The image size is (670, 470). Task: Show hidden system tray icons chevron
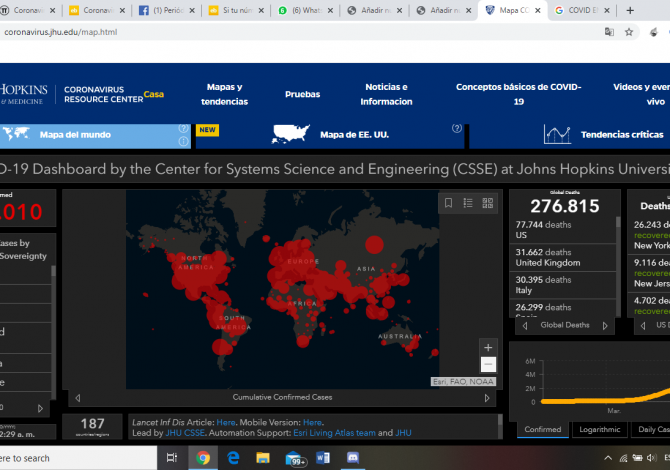point(608,458)
